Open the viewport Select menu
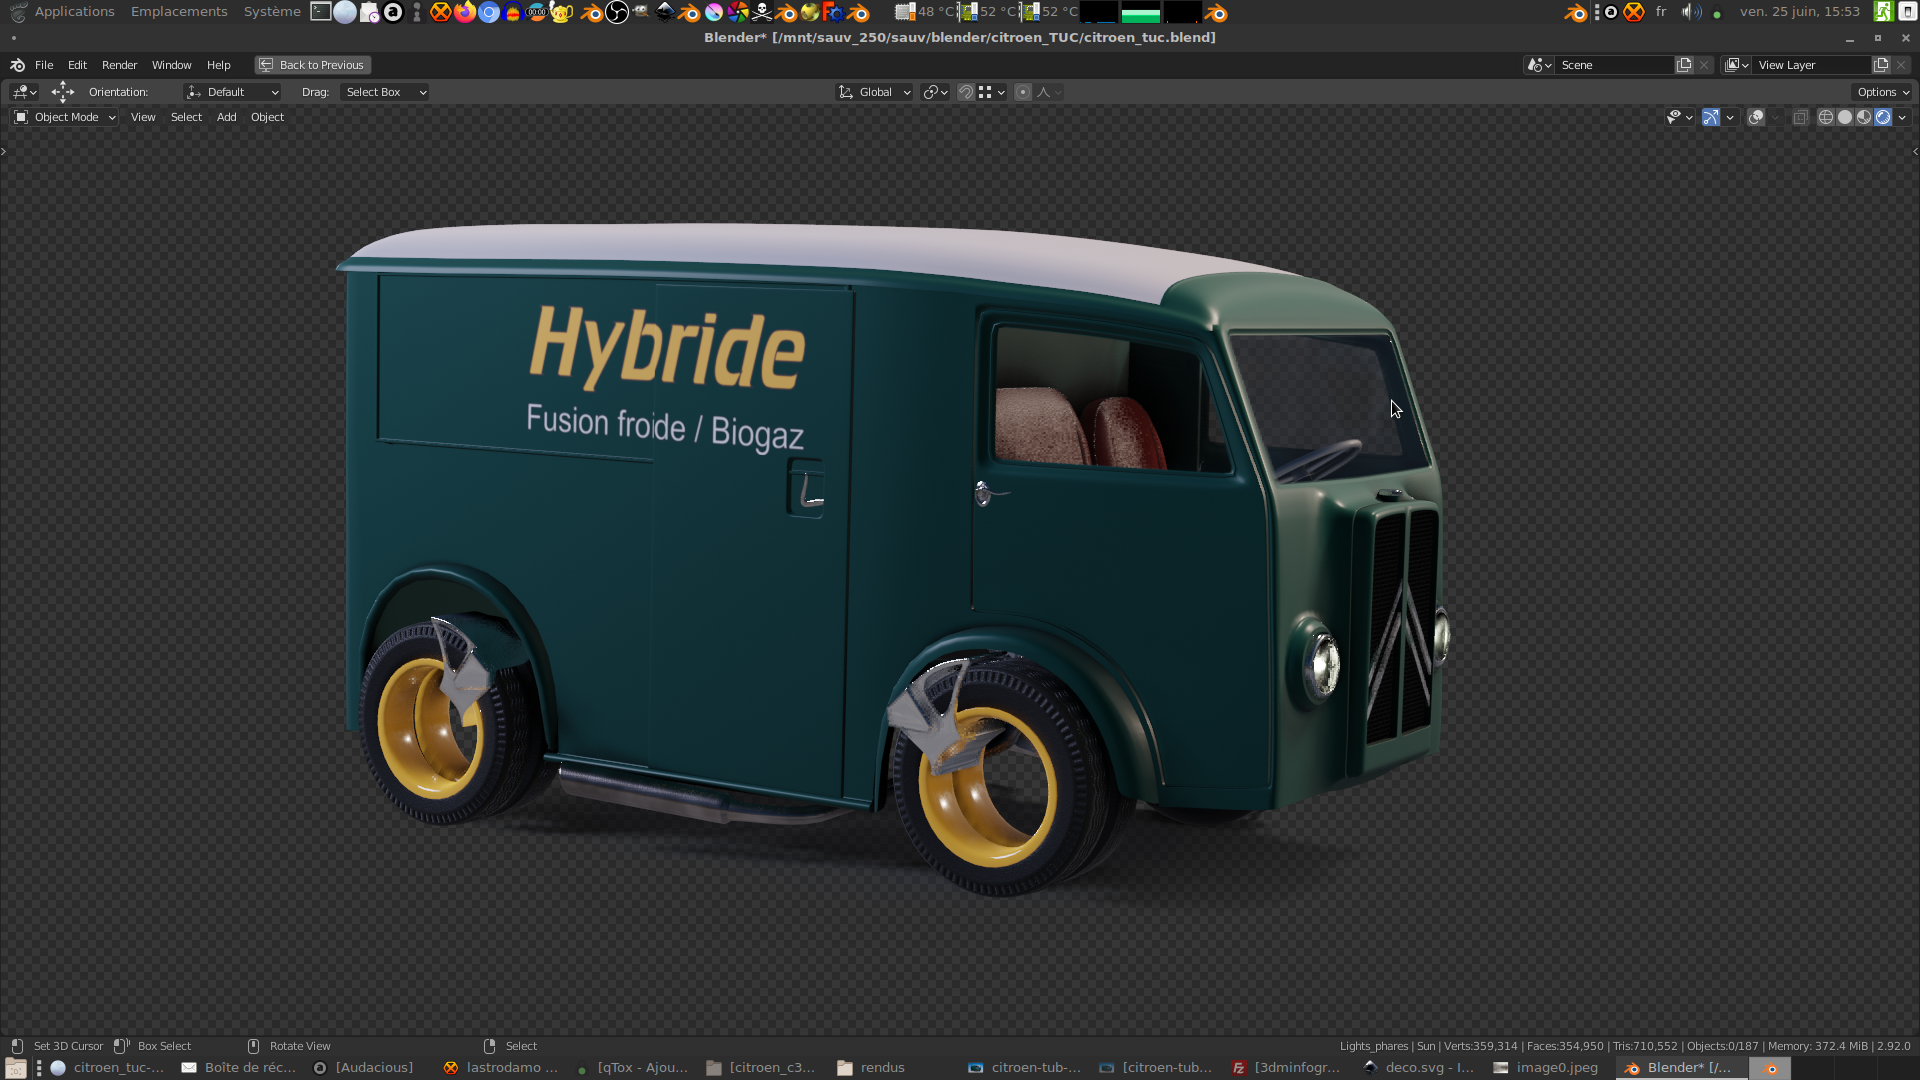 [186, 117]
